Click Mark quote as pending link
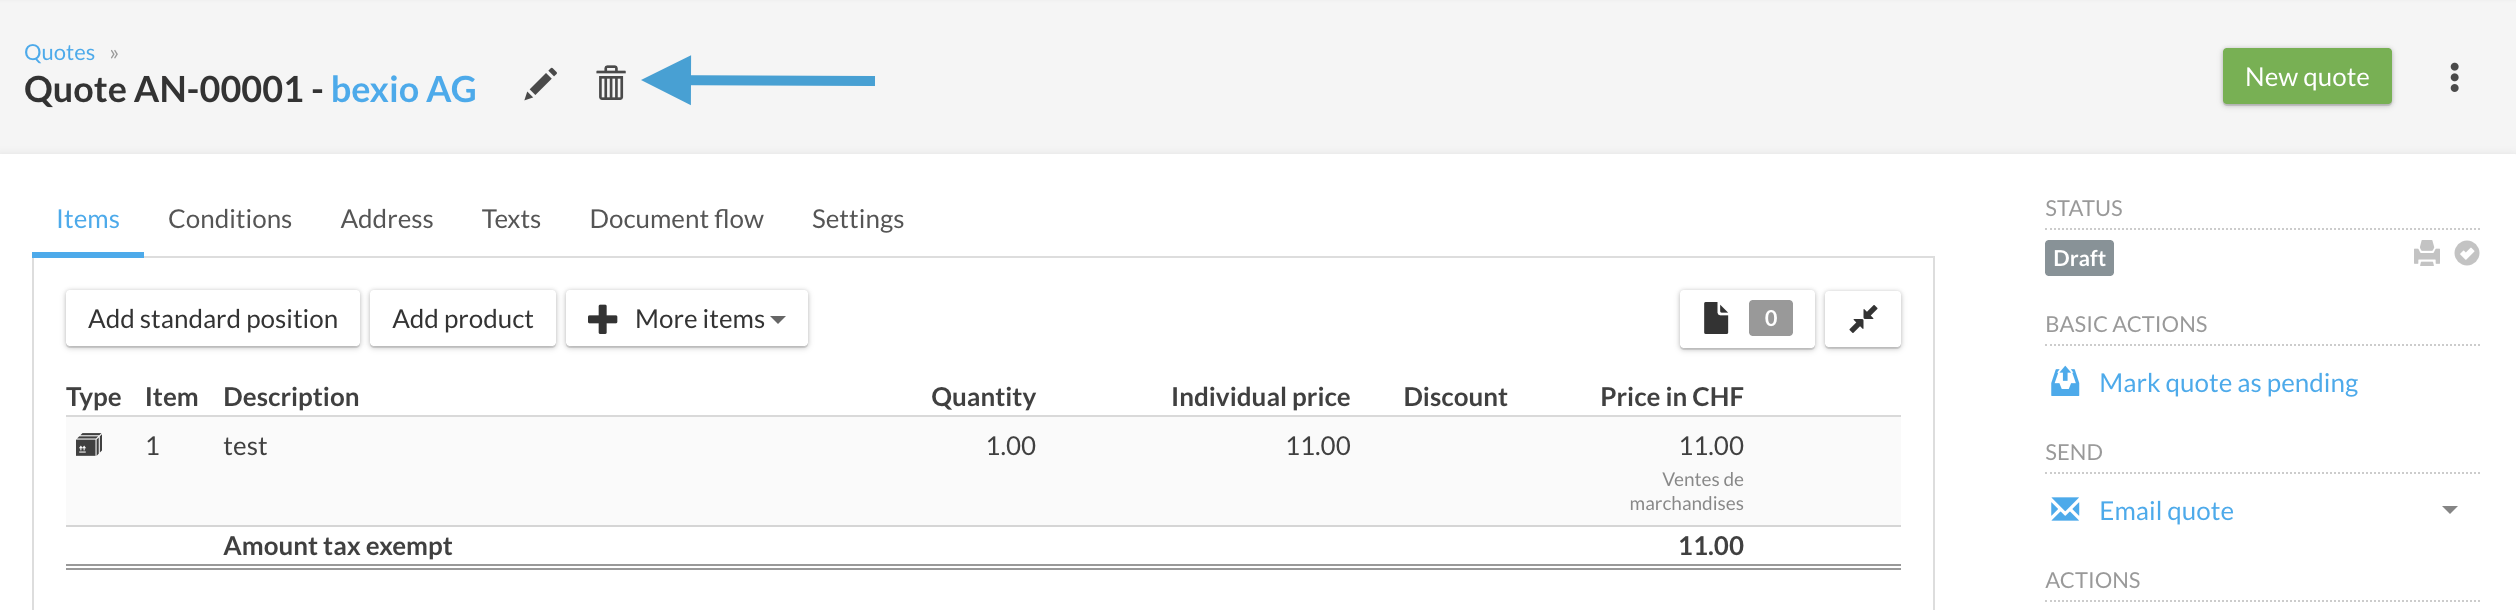The width and height of the screenshot is (2516, 610). [2228, 383]
